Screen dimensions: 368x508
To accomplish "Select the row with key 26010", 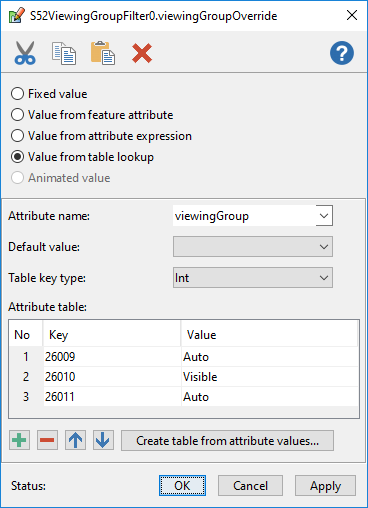I will [x=184, y=377].
